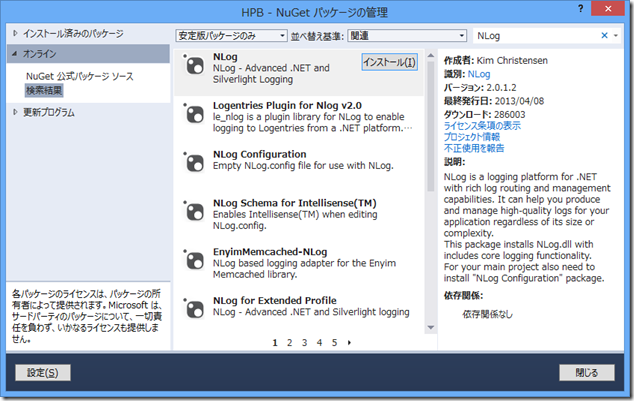
Task: Open the search history dropdown arrow
Action: [616, 36]
